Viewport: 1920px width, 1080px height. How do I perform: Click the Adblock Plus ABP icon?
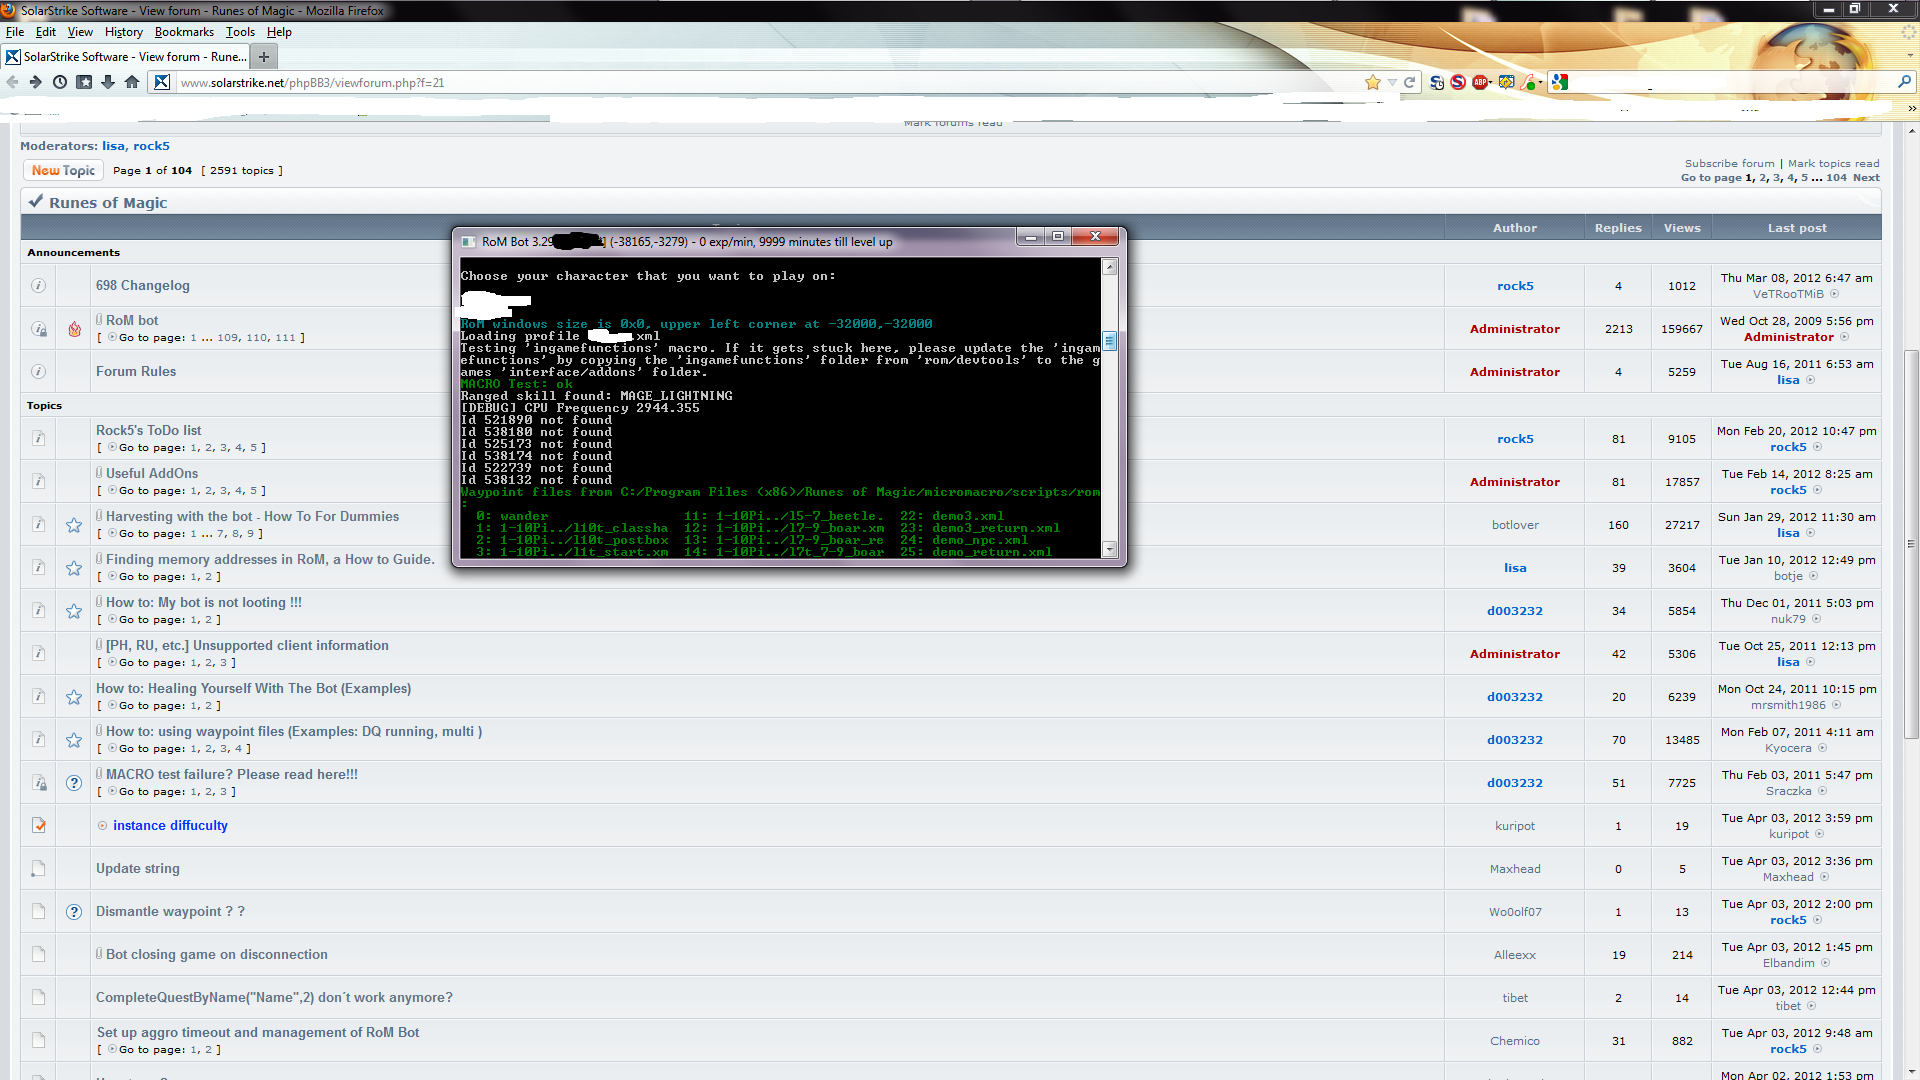point(1479,83)
